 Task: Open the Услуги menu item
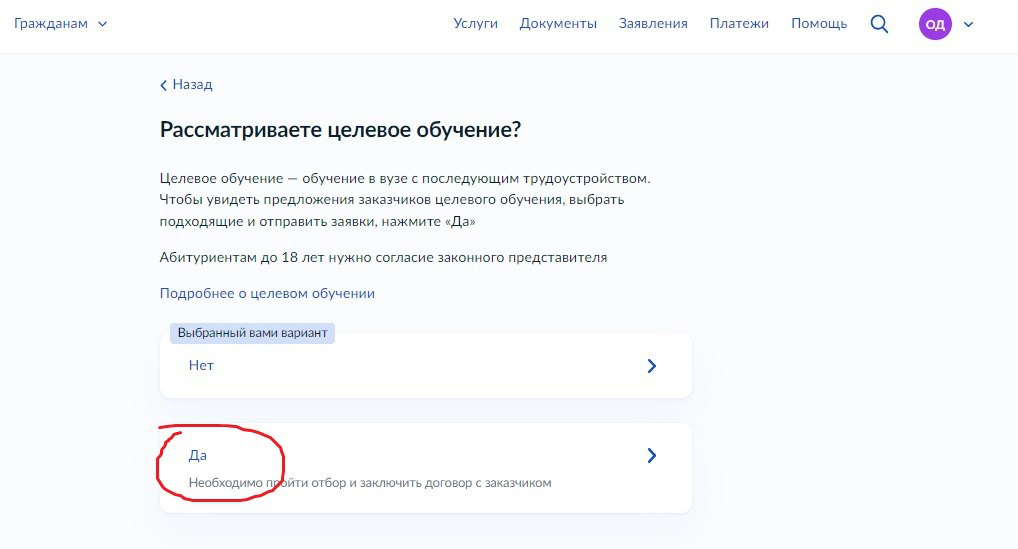(475, 23)
